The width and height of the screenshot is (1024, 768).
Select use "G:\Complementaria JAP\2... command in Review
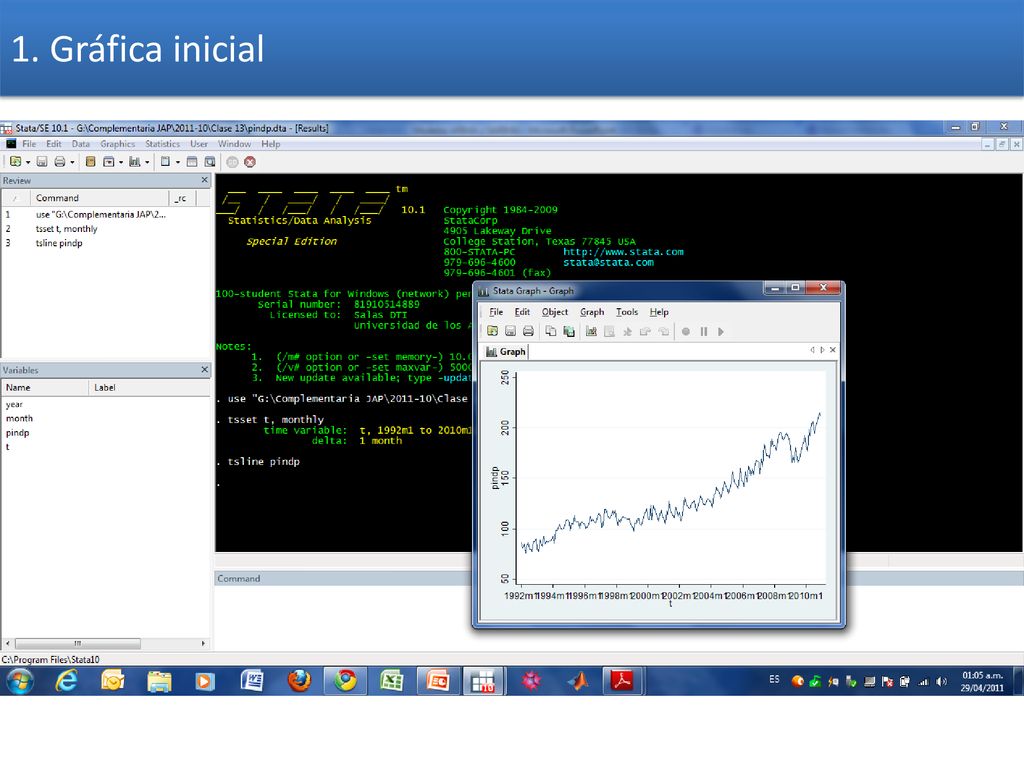point(101,214)
